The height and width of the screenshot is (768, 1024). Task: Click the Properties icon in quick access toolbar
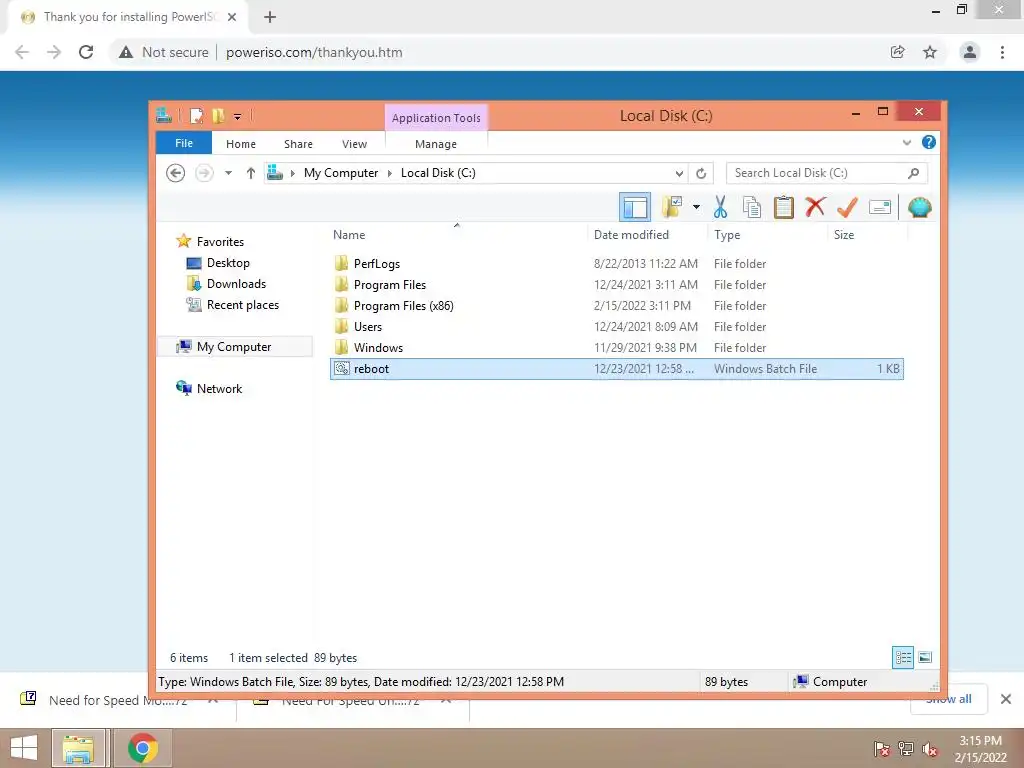pos(196,116)
